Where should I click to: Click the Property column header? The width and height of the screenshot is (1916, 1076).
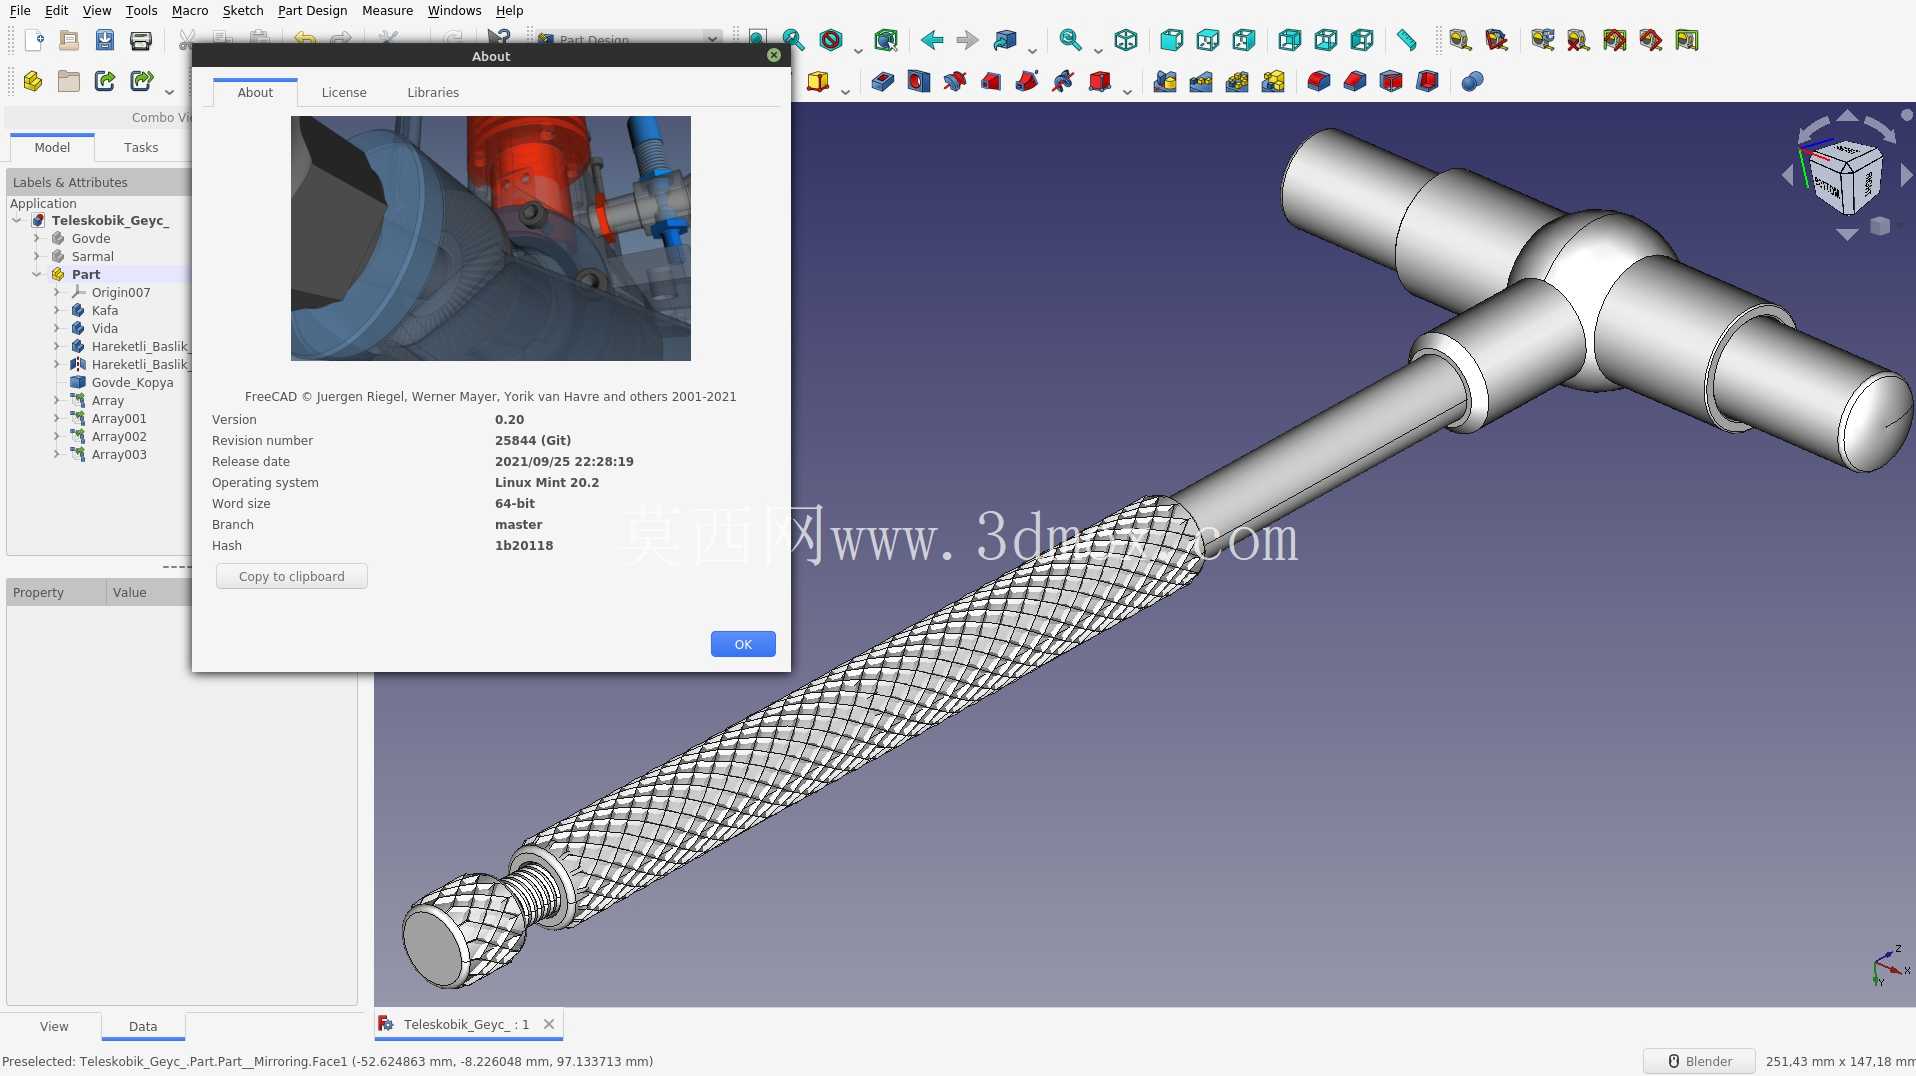(56, 592)
